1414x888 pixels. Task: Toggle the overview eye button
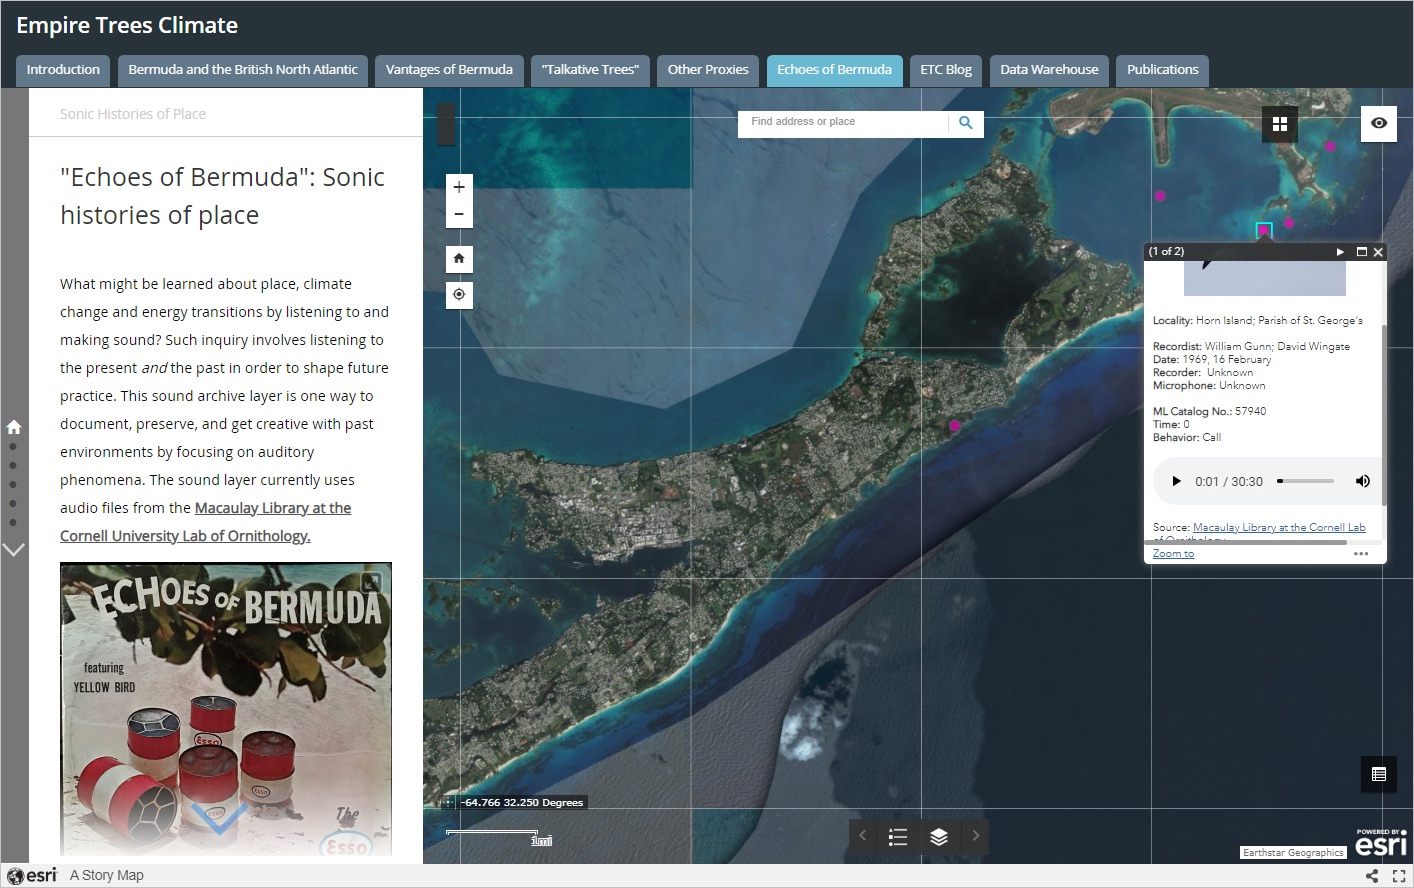[1379, 123]
